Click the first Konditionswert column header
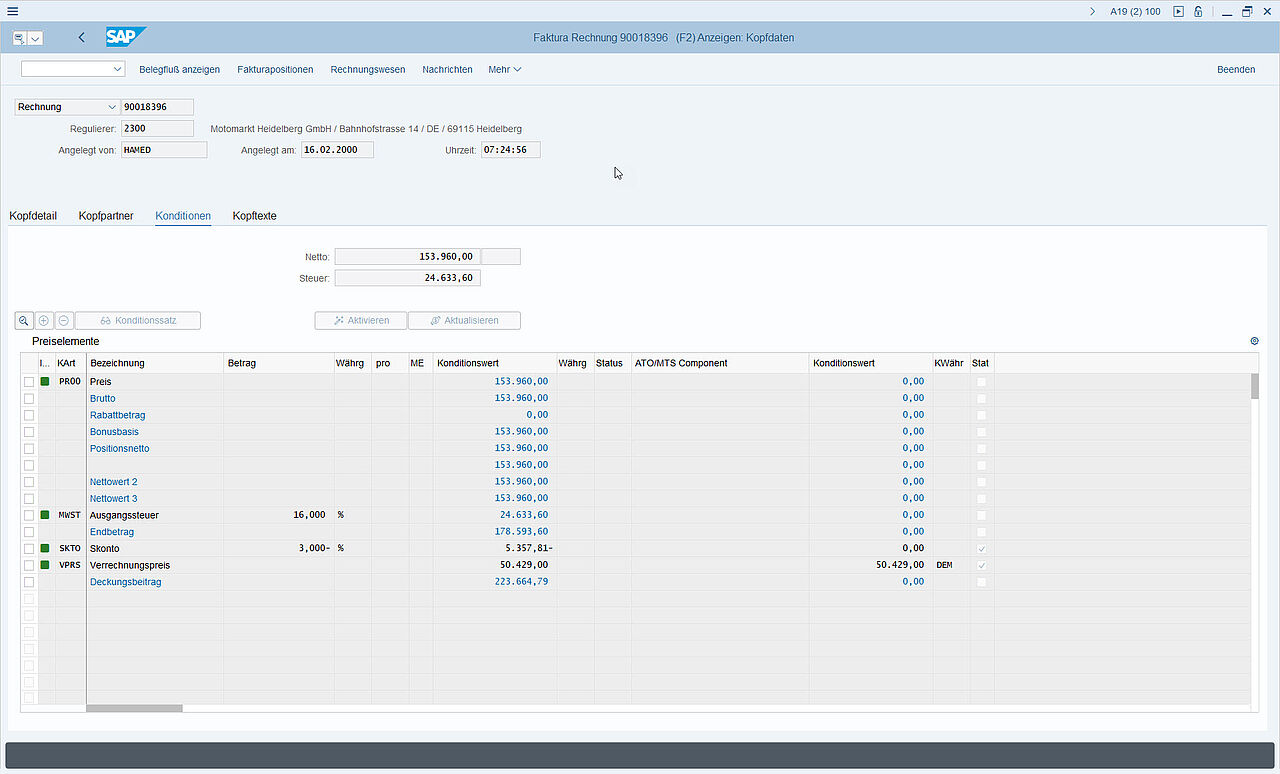The height and width of the screenshot is (774, 1280). point(495,363)
